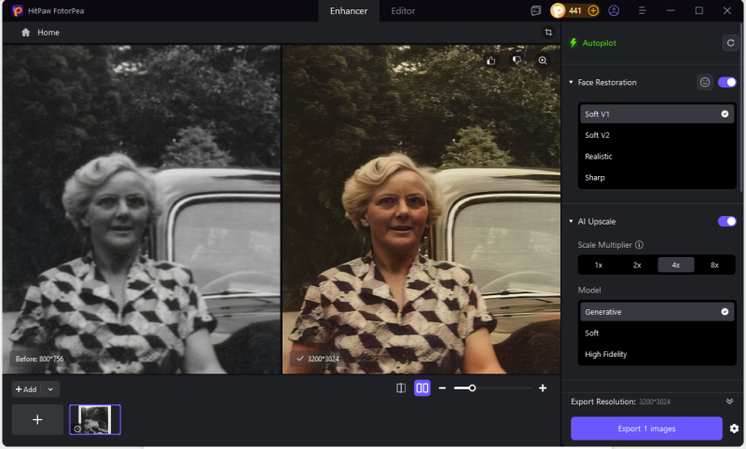Click the HitPaw FotorPea logo icon
Image resolution: width=746 pixels, height=449 pixels.
pyautogui.click(x=18, y=10)
